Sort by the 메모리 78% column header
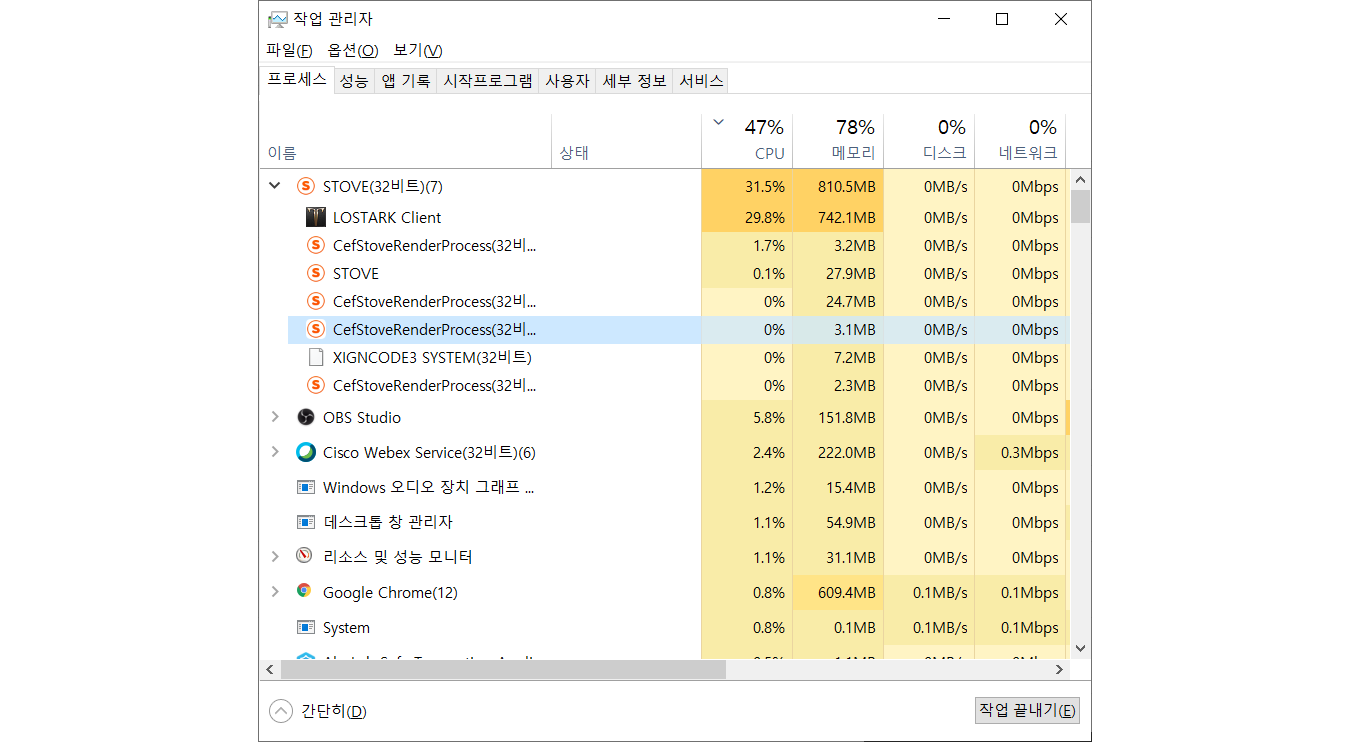This screenshot has height=742, width=1350. click(838, 141)
